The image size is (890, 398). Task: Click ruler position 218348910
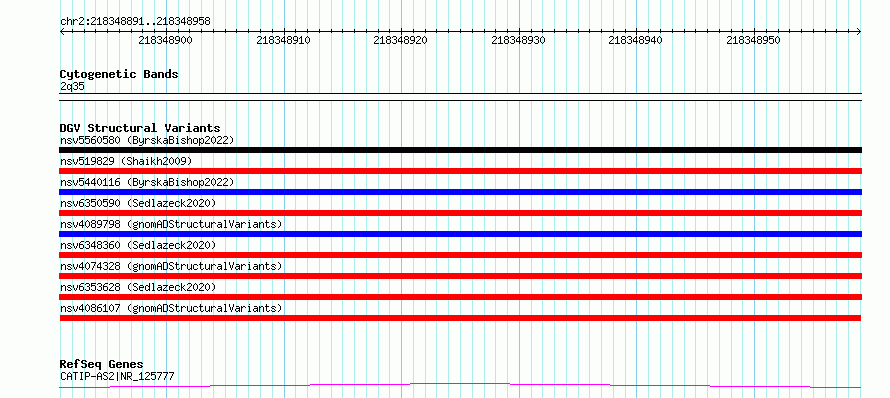tap(283, 40)
